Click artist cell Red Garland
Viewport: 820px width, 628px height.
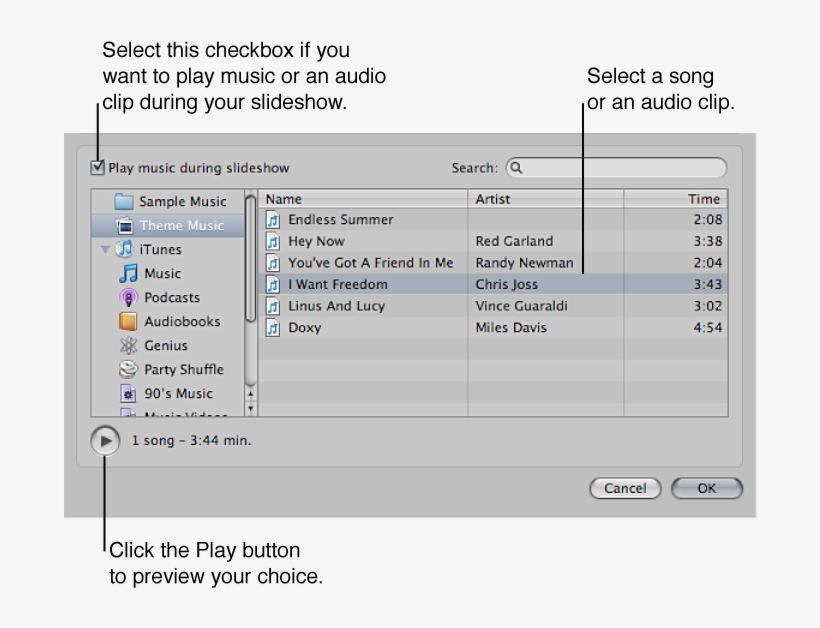[514, 241]
